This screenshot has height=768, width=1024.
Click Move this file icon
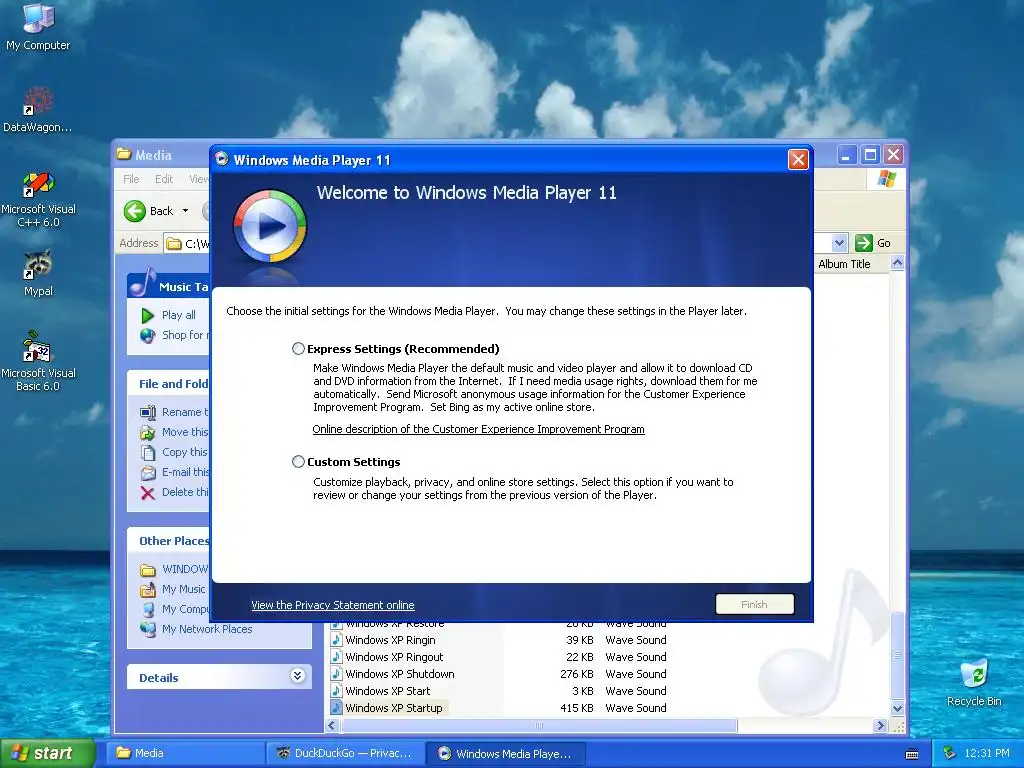coord(148,432)
